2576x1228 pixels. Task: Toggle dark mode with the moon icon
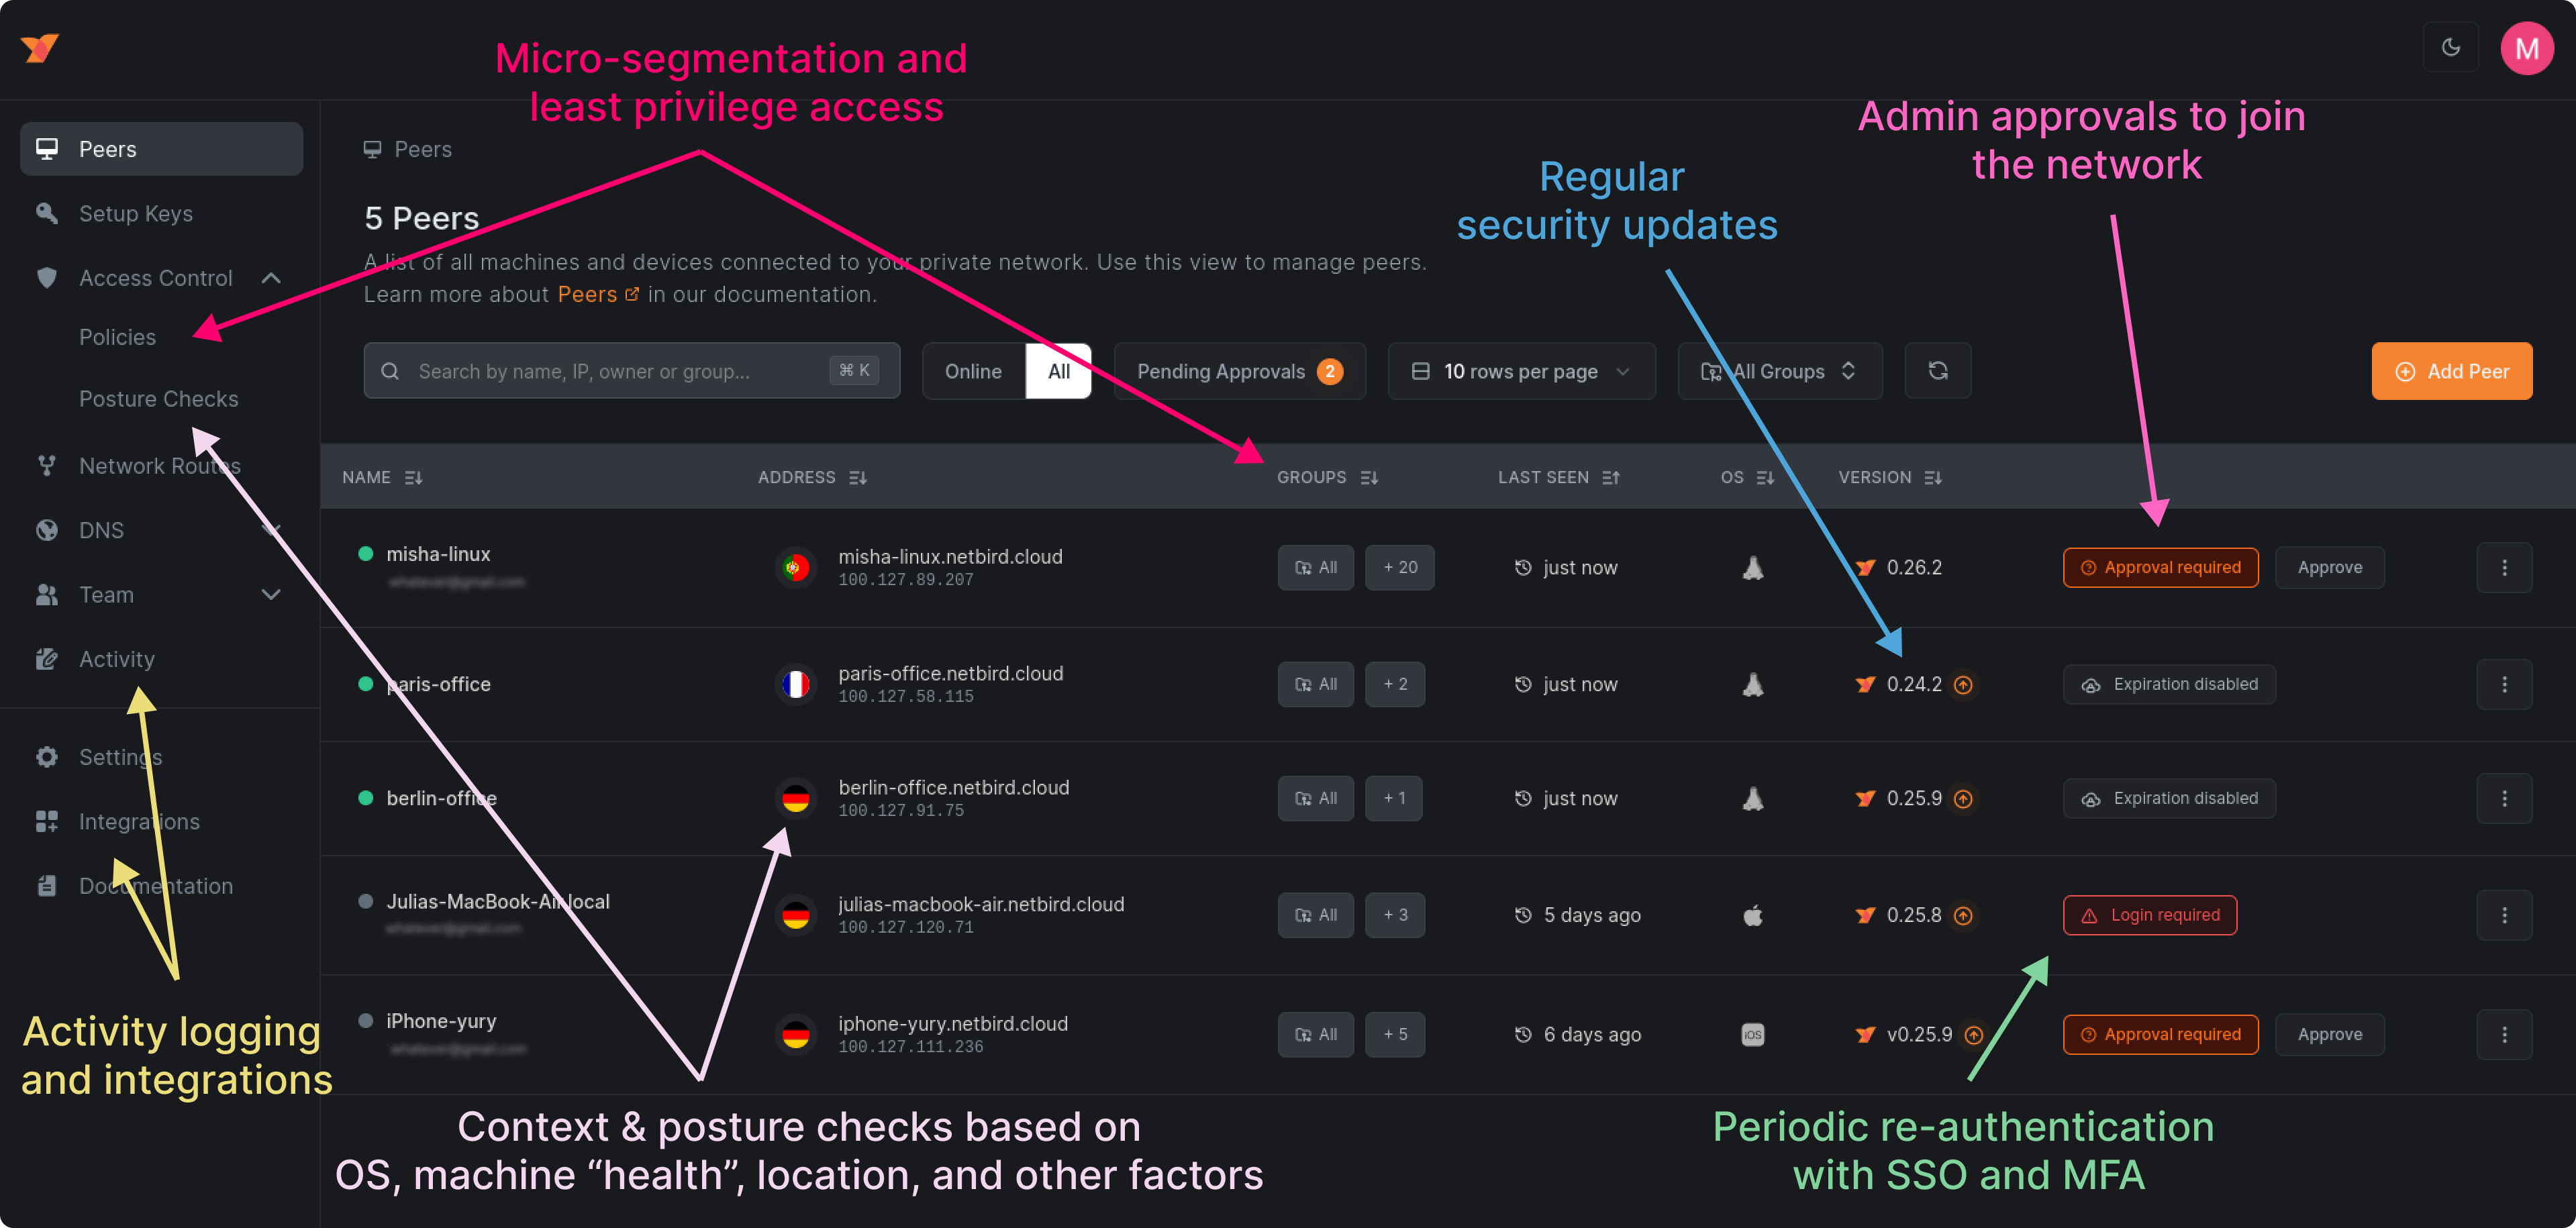point(2450,47)
